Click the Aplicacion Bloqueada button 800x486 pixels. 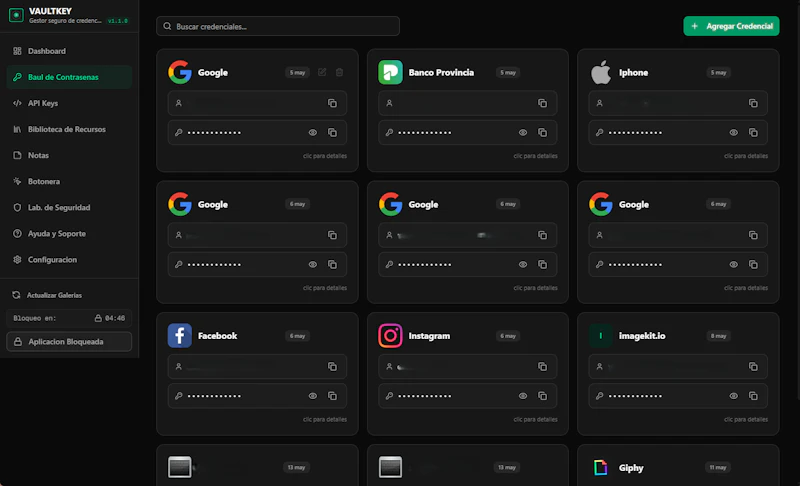(x=69, y=342)
